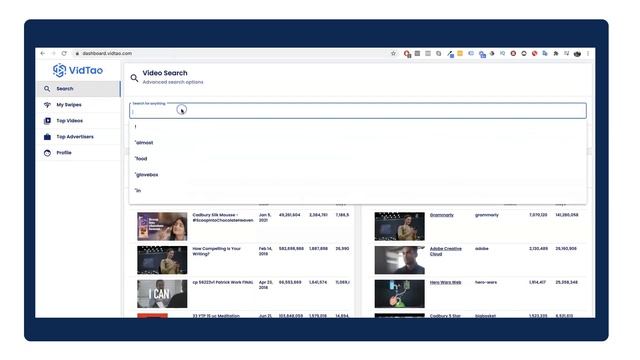
Task: Select the 'in' search suggestion
Action: click(x=358, y=191)
